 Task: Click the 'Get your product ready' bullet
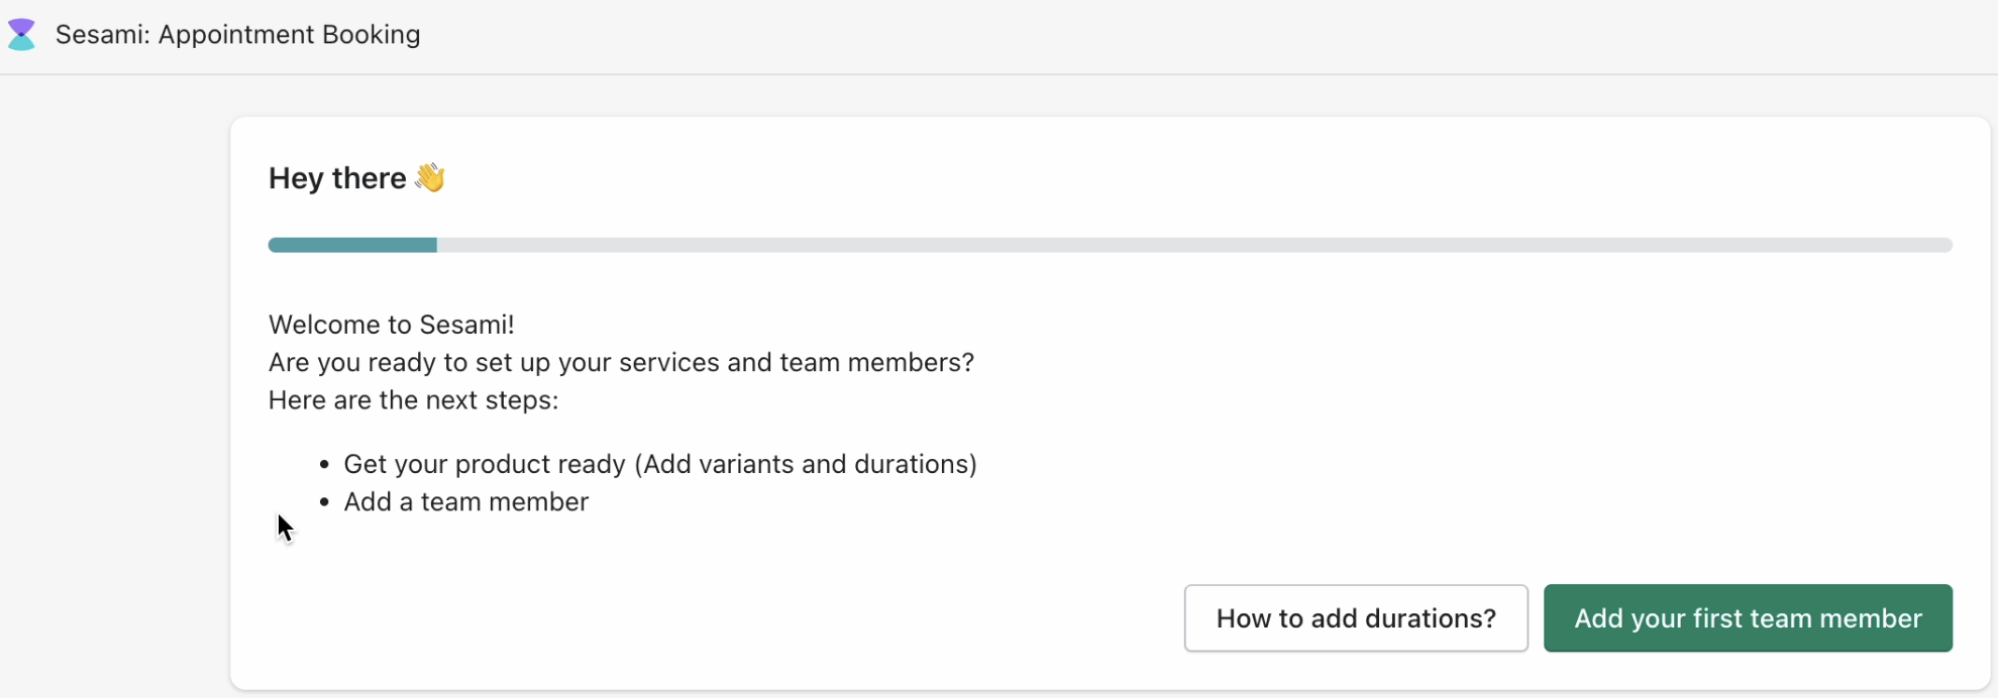(x=660, y=464)
